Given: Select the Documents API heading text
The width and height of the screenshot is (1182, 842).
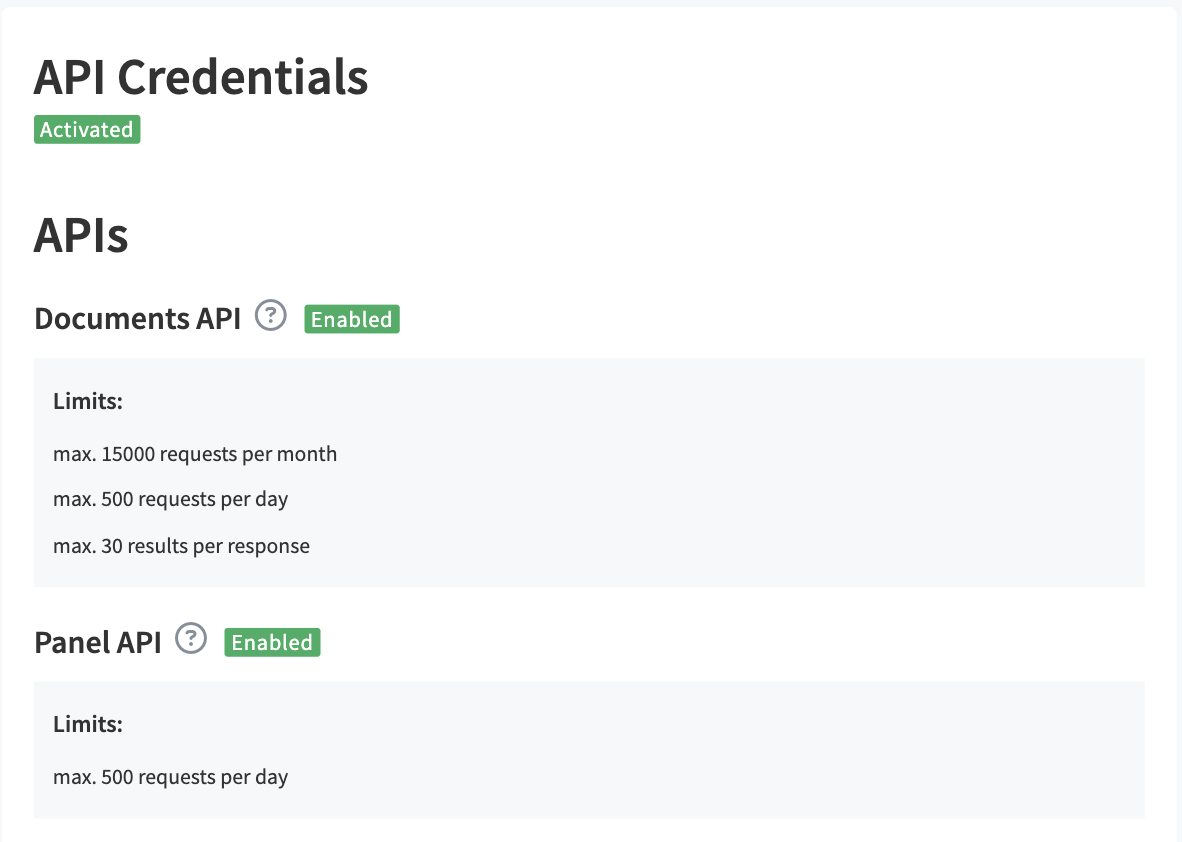Looking at the screenshot, I should click(137, 318).
